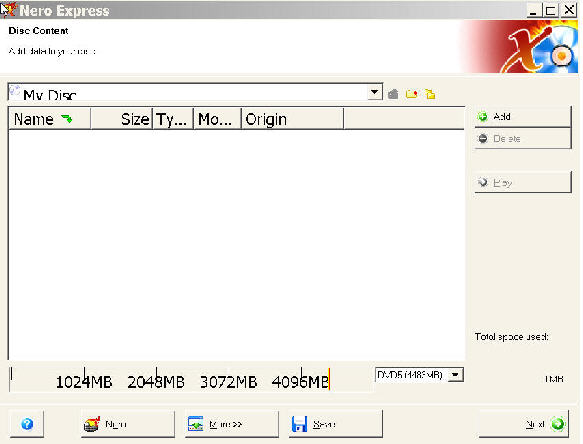Image resolution: width=583 pixels, height=444 pixels.
Task: Click the yellow folder icon beside the new-folder icon
Action: [x=430, y=94]
